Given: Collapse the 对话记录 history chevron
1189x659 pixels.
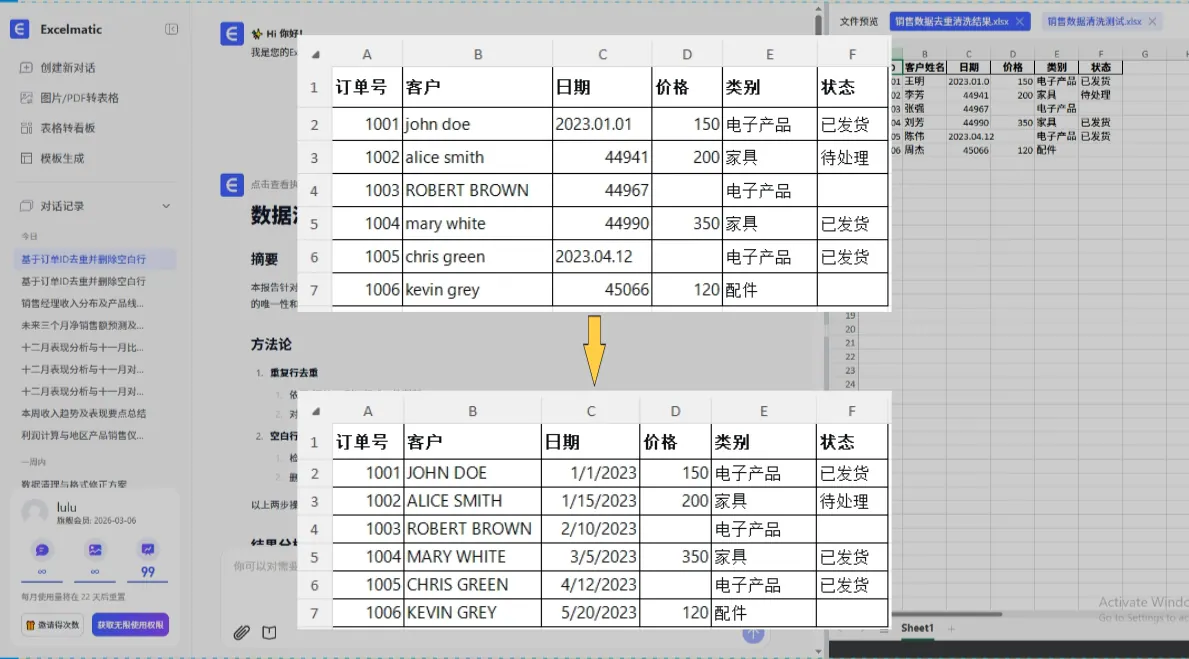Looking at the screenshot, I should [167, 206].
